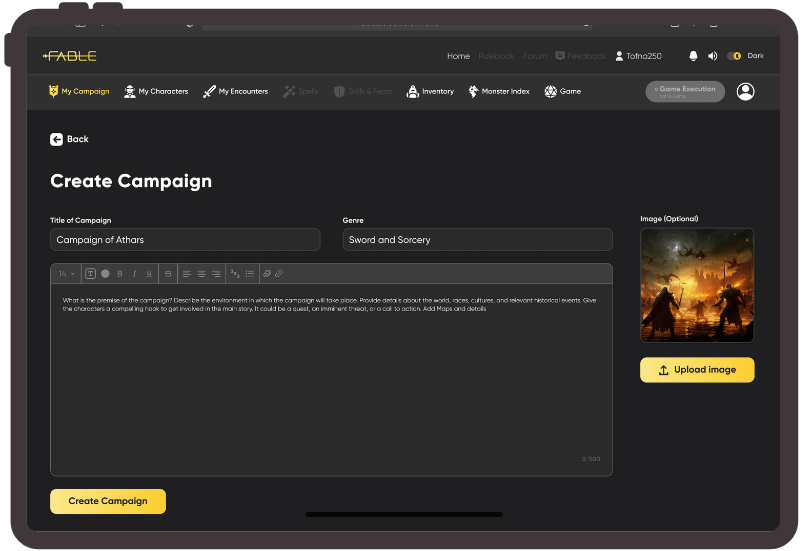Apply bold formatting in the editor
Viewport: 803px width, 551px height.
120,273
